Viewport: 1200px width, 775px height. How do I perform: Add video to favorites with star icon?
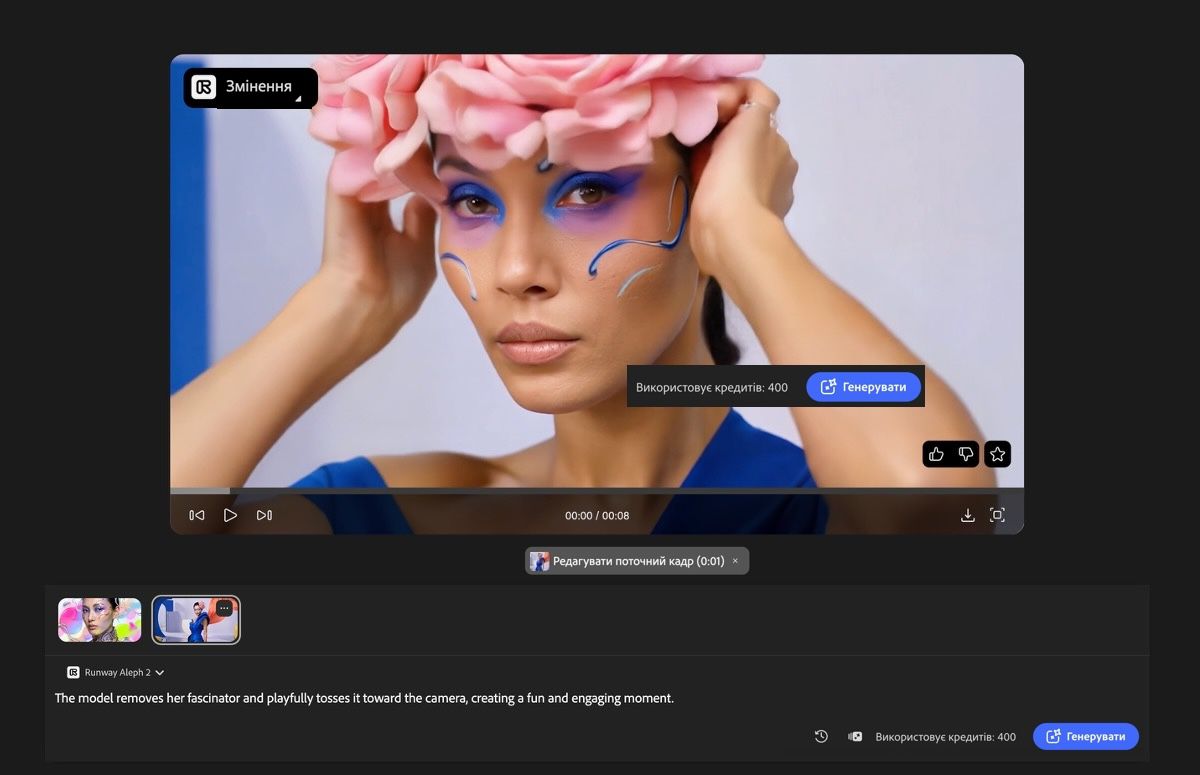997,454
